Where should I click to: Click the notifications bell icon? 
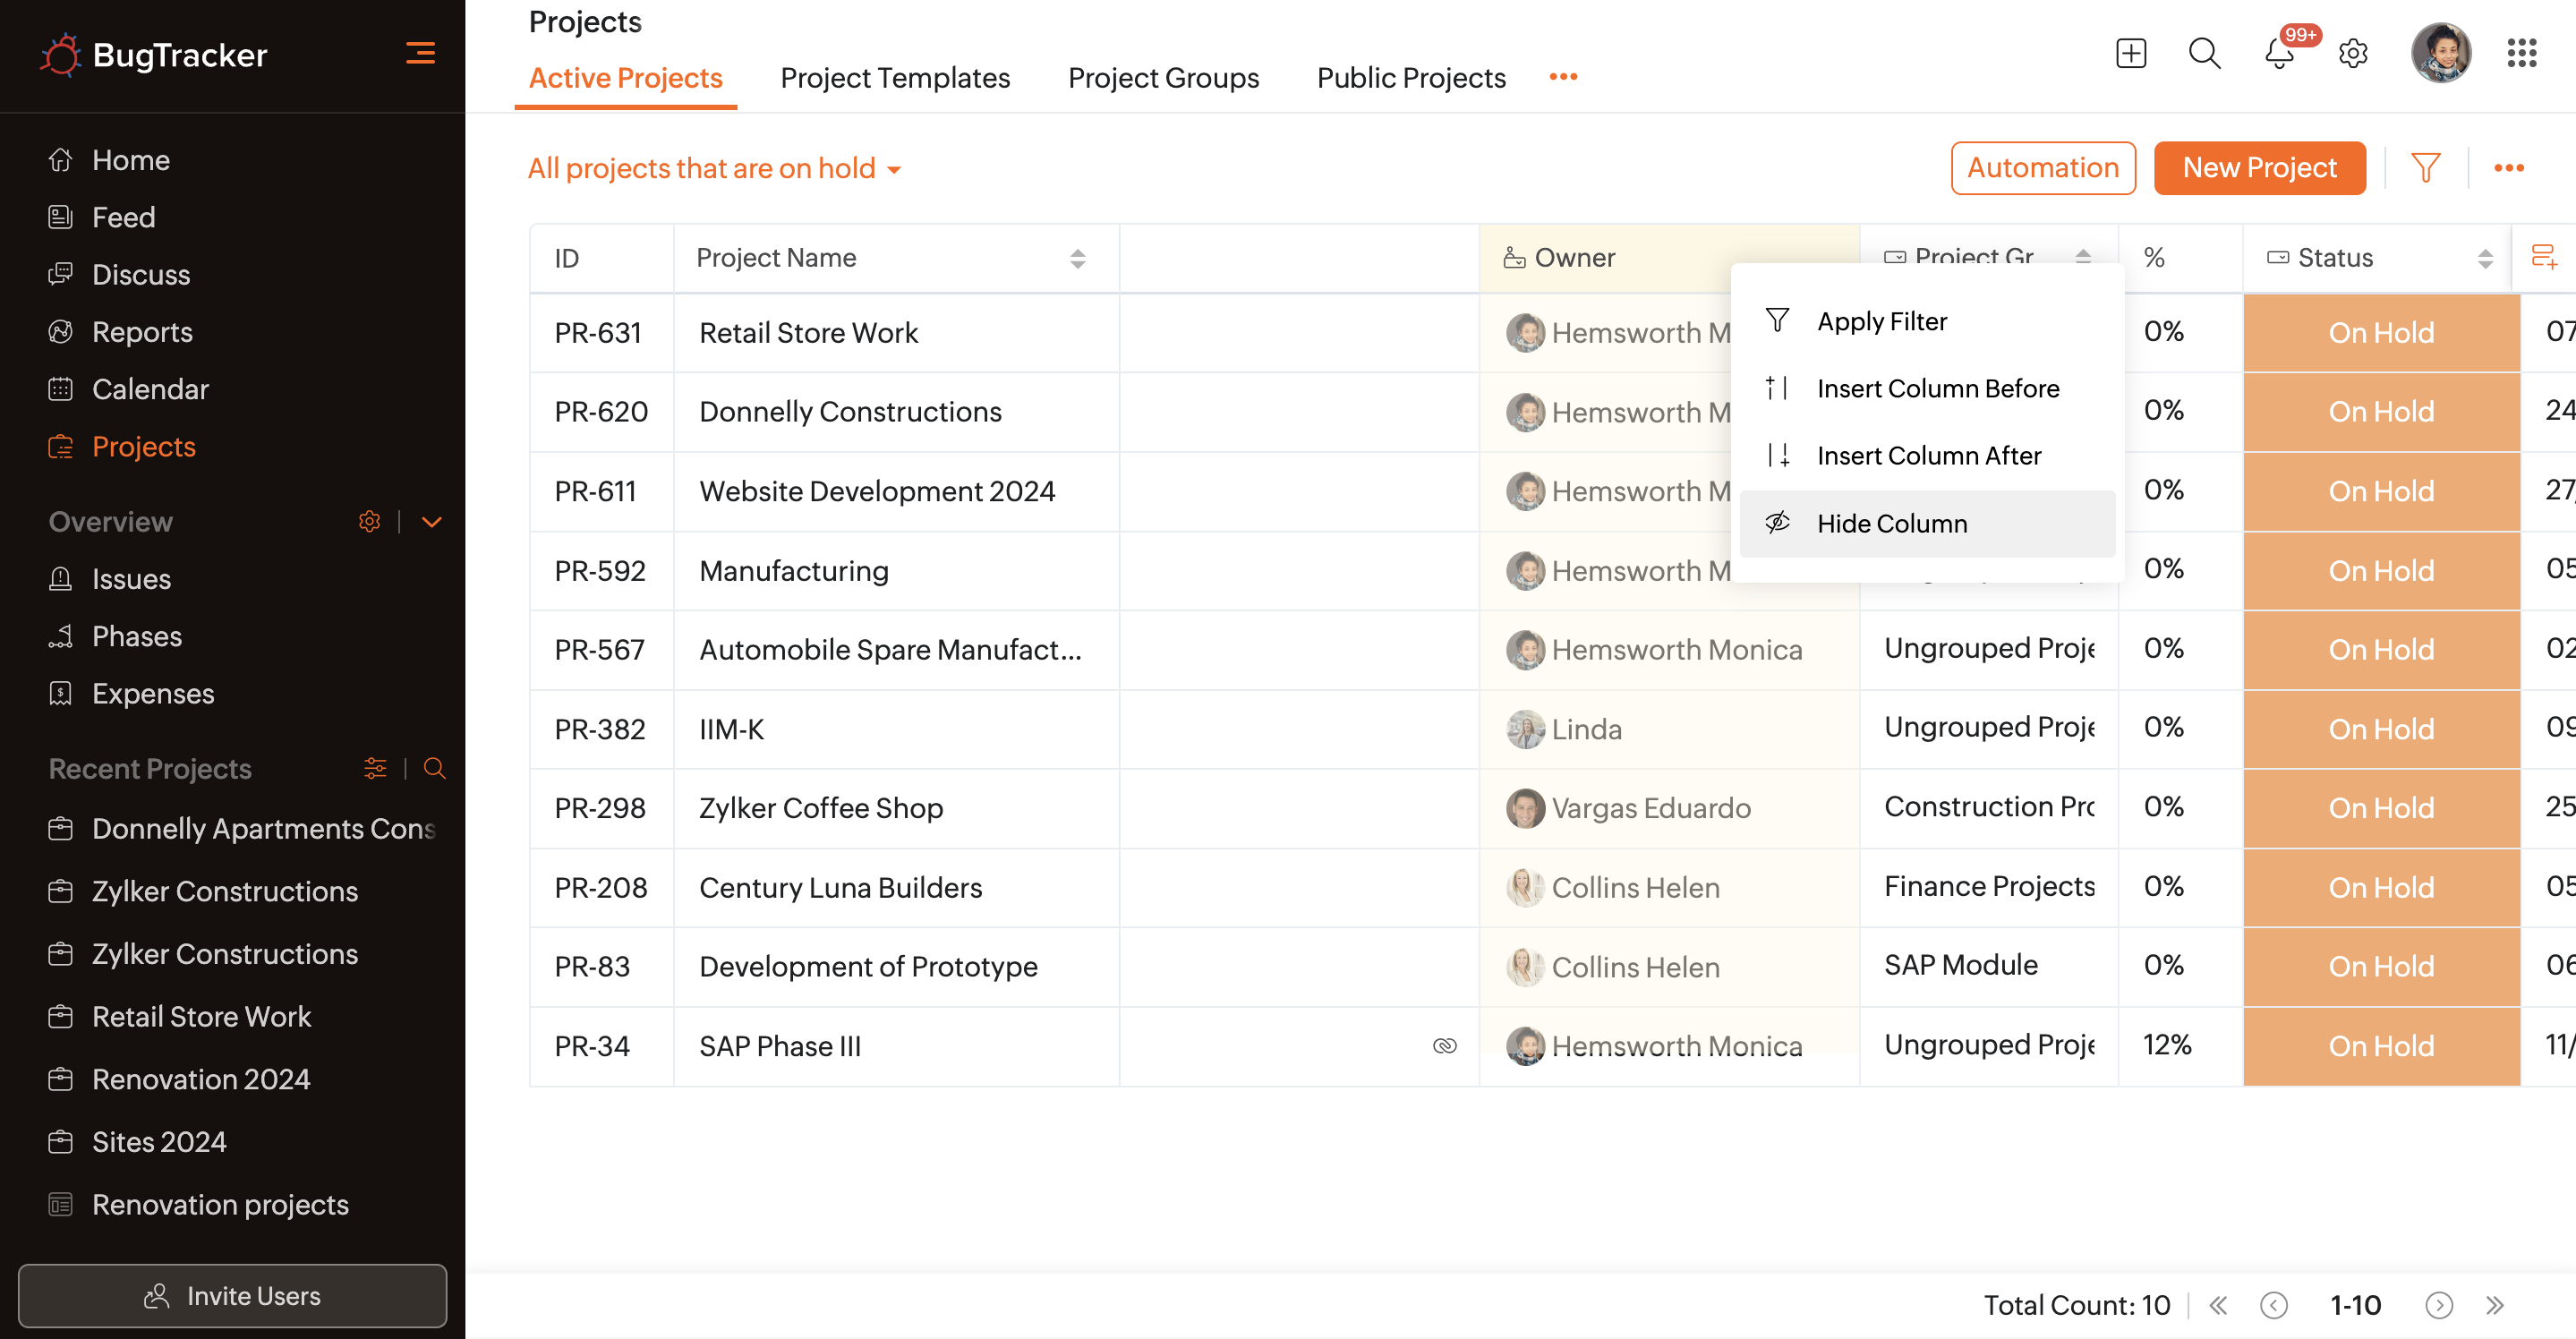click(2277, 53)
